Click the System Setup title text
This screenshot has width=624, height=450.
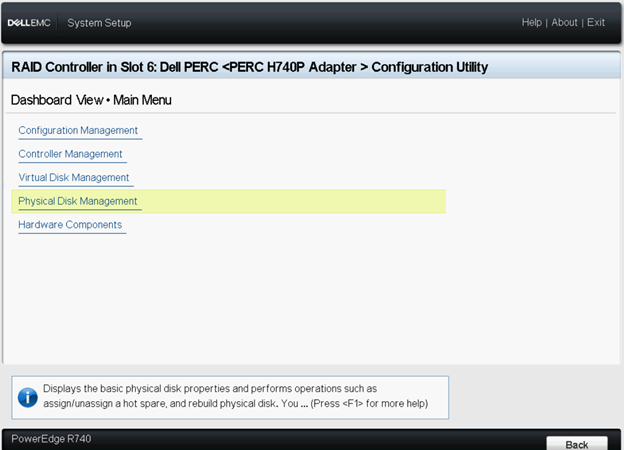coord(99,23)
